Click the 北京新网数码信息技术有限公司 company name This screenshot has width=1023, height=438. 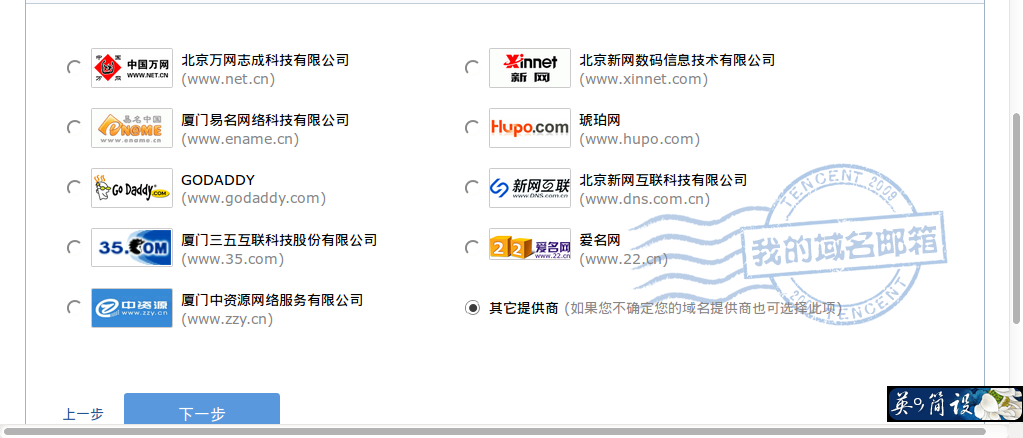pos(677,60)
